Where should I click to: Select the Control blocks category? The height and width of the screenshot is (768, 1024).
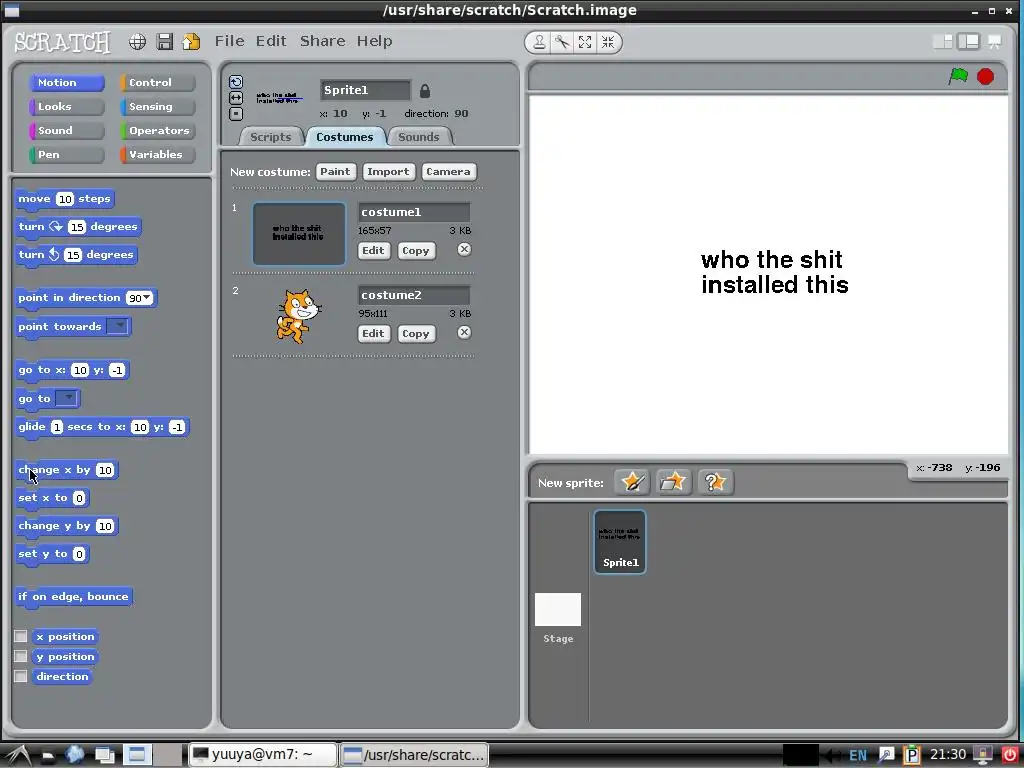[157, 82]
